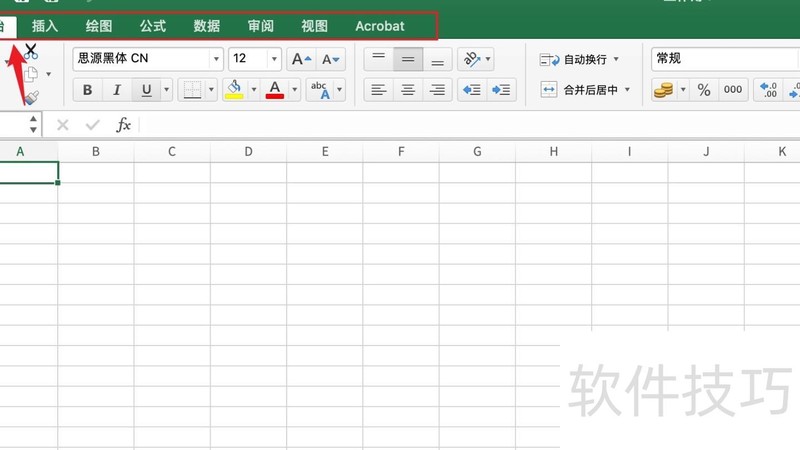The width and height of the screenshot is (800, 450).
Task: Click the phonetic guide abc icon
Action: [x=320, y=90]
